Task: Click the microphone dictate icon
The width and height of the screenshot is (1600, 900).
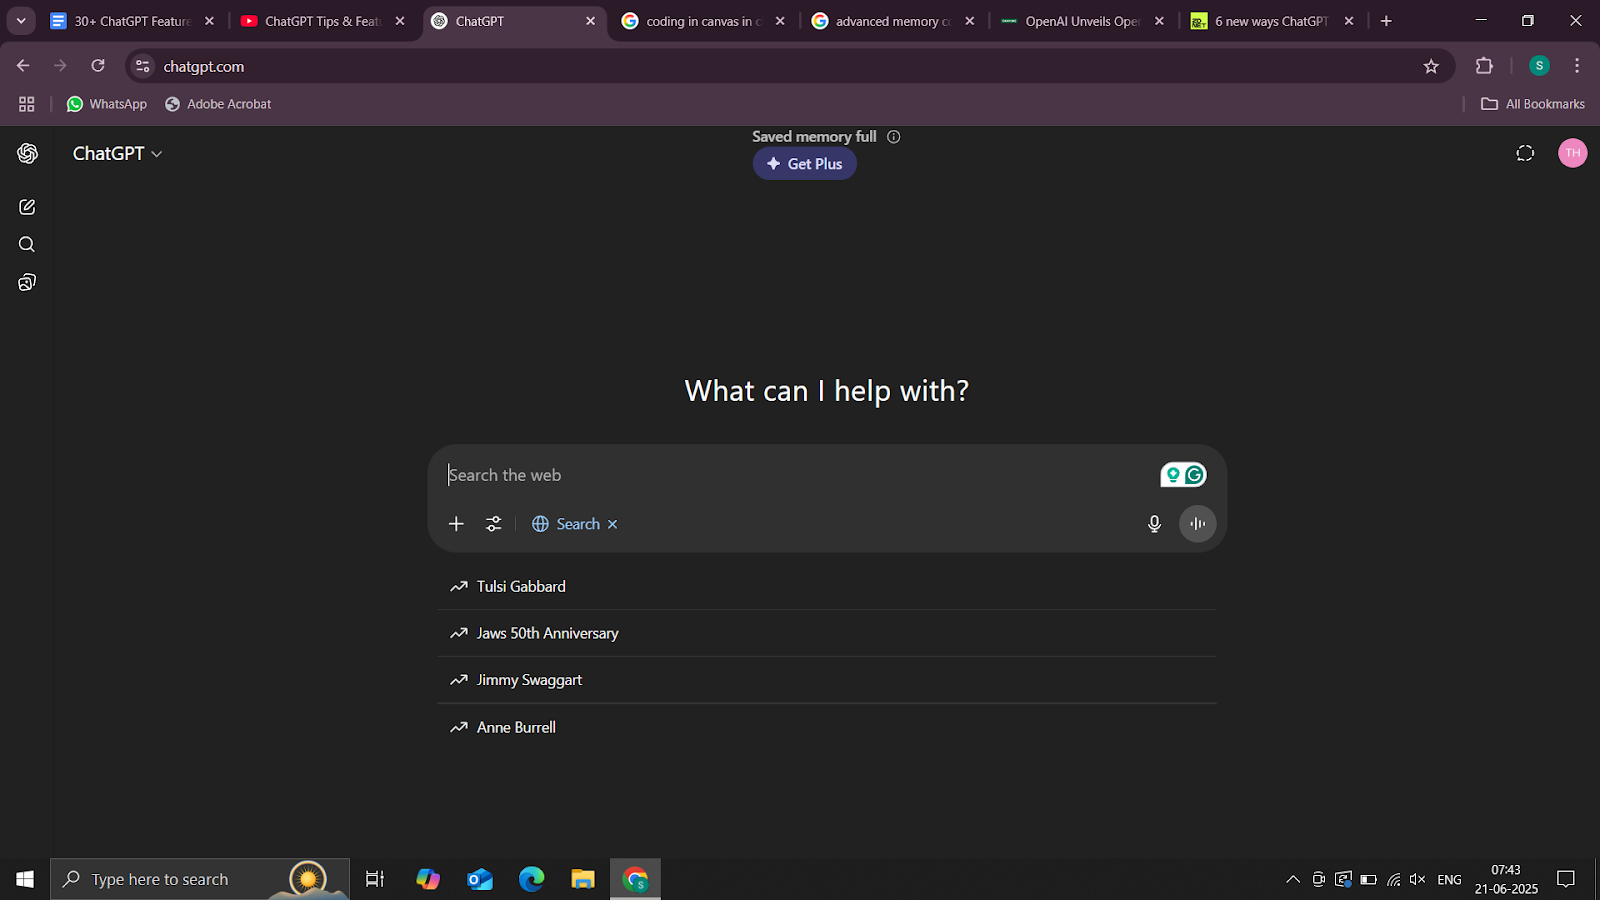Action: coord(1154,524)
